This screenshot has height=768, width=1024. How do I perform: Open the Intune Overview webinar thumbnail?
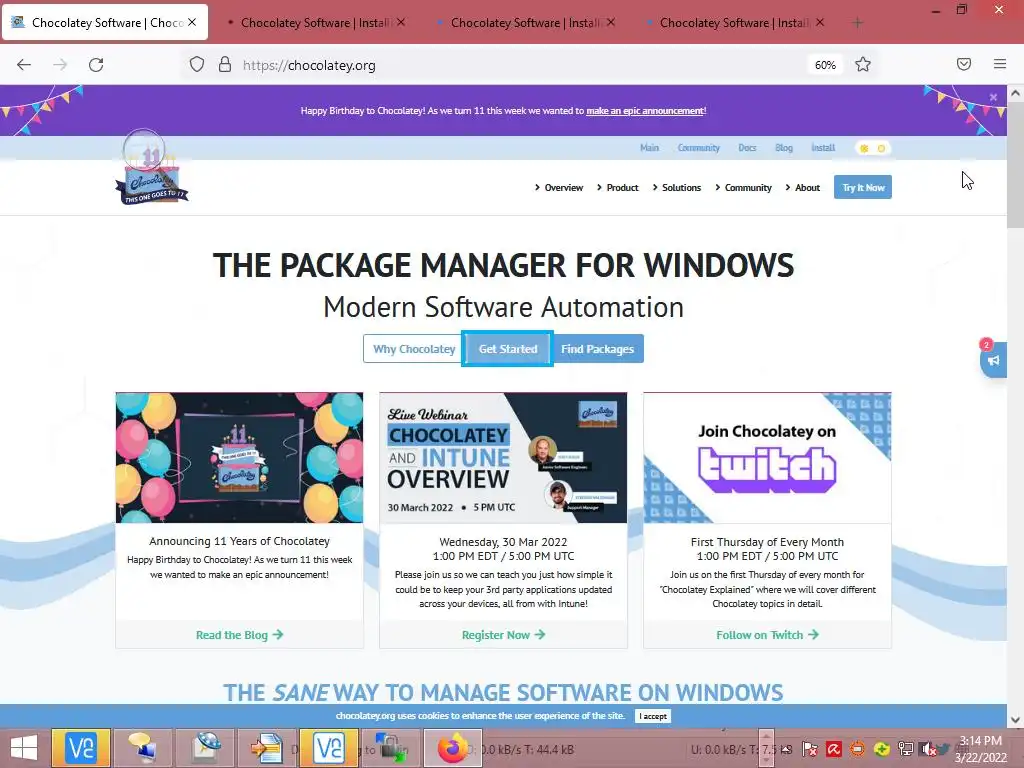point(503,458)
